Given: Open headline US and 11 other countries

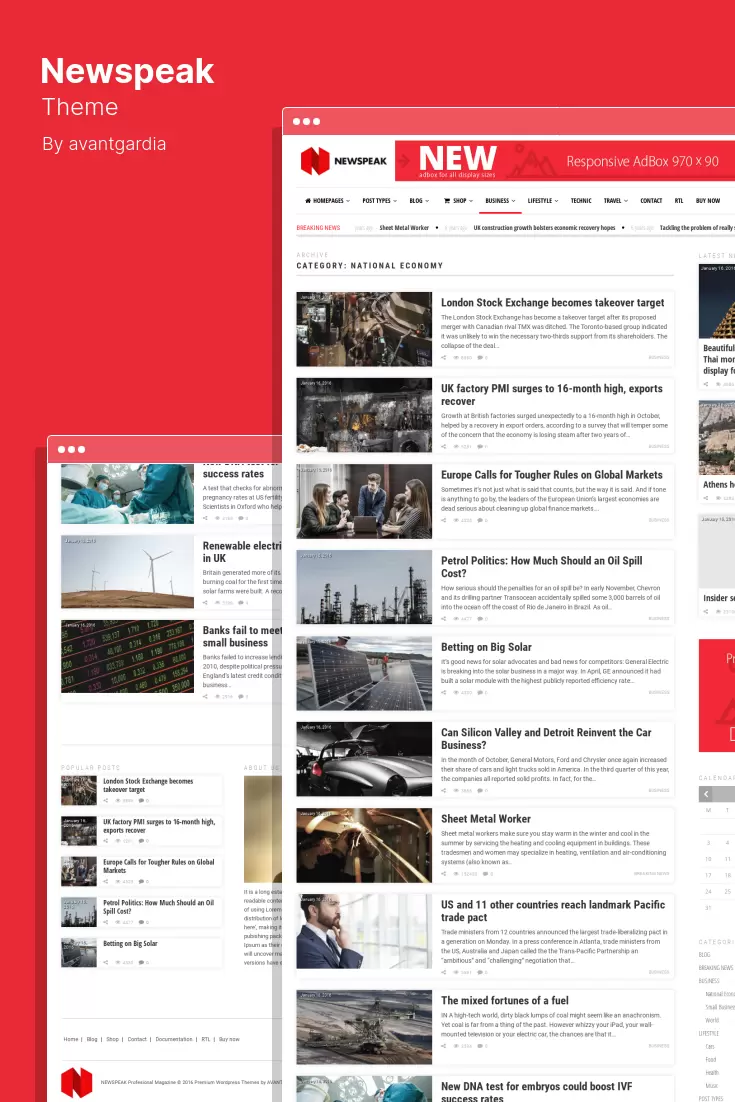Looking at the screenshot, I should [x=553, y=911].
